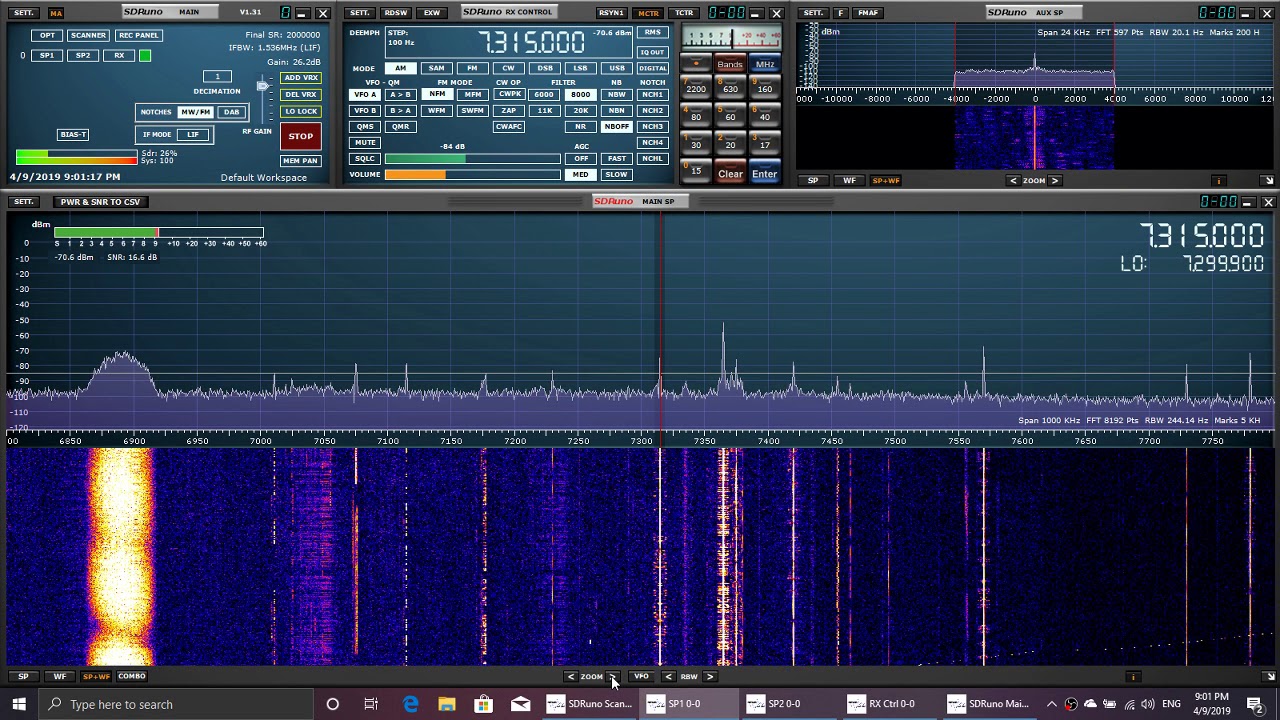
Task: Adjust the green squelch level bar
Action: pyautogui.click(x=472, y=159)
